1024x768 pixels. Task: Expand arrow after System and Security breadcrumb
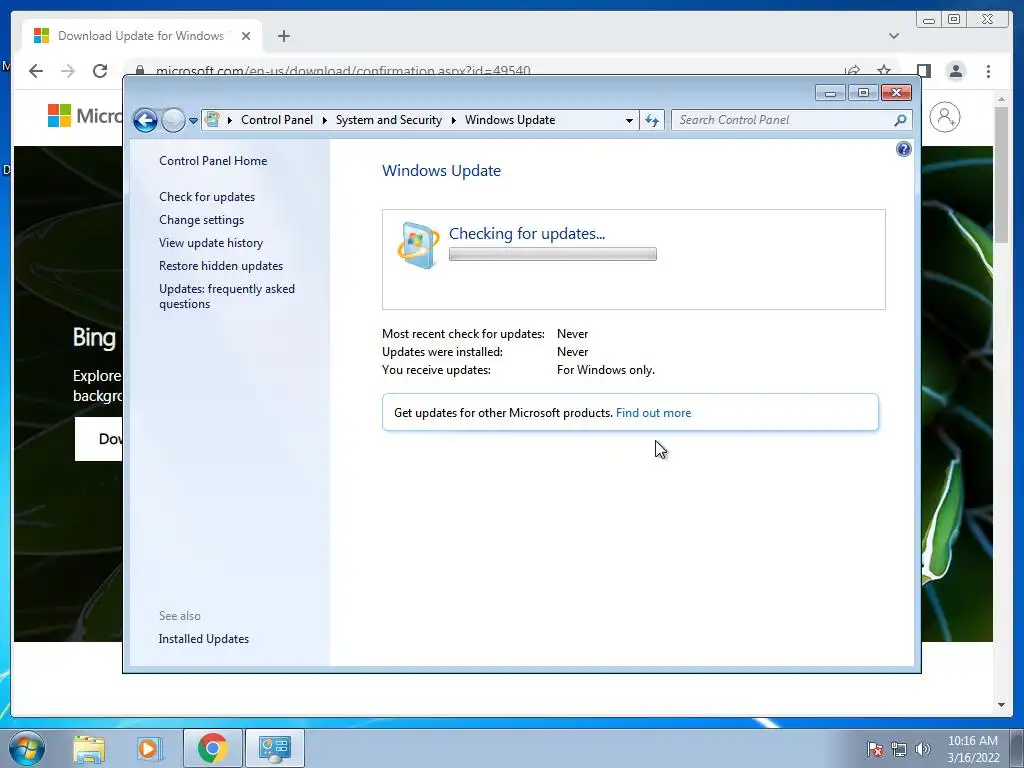453,120
